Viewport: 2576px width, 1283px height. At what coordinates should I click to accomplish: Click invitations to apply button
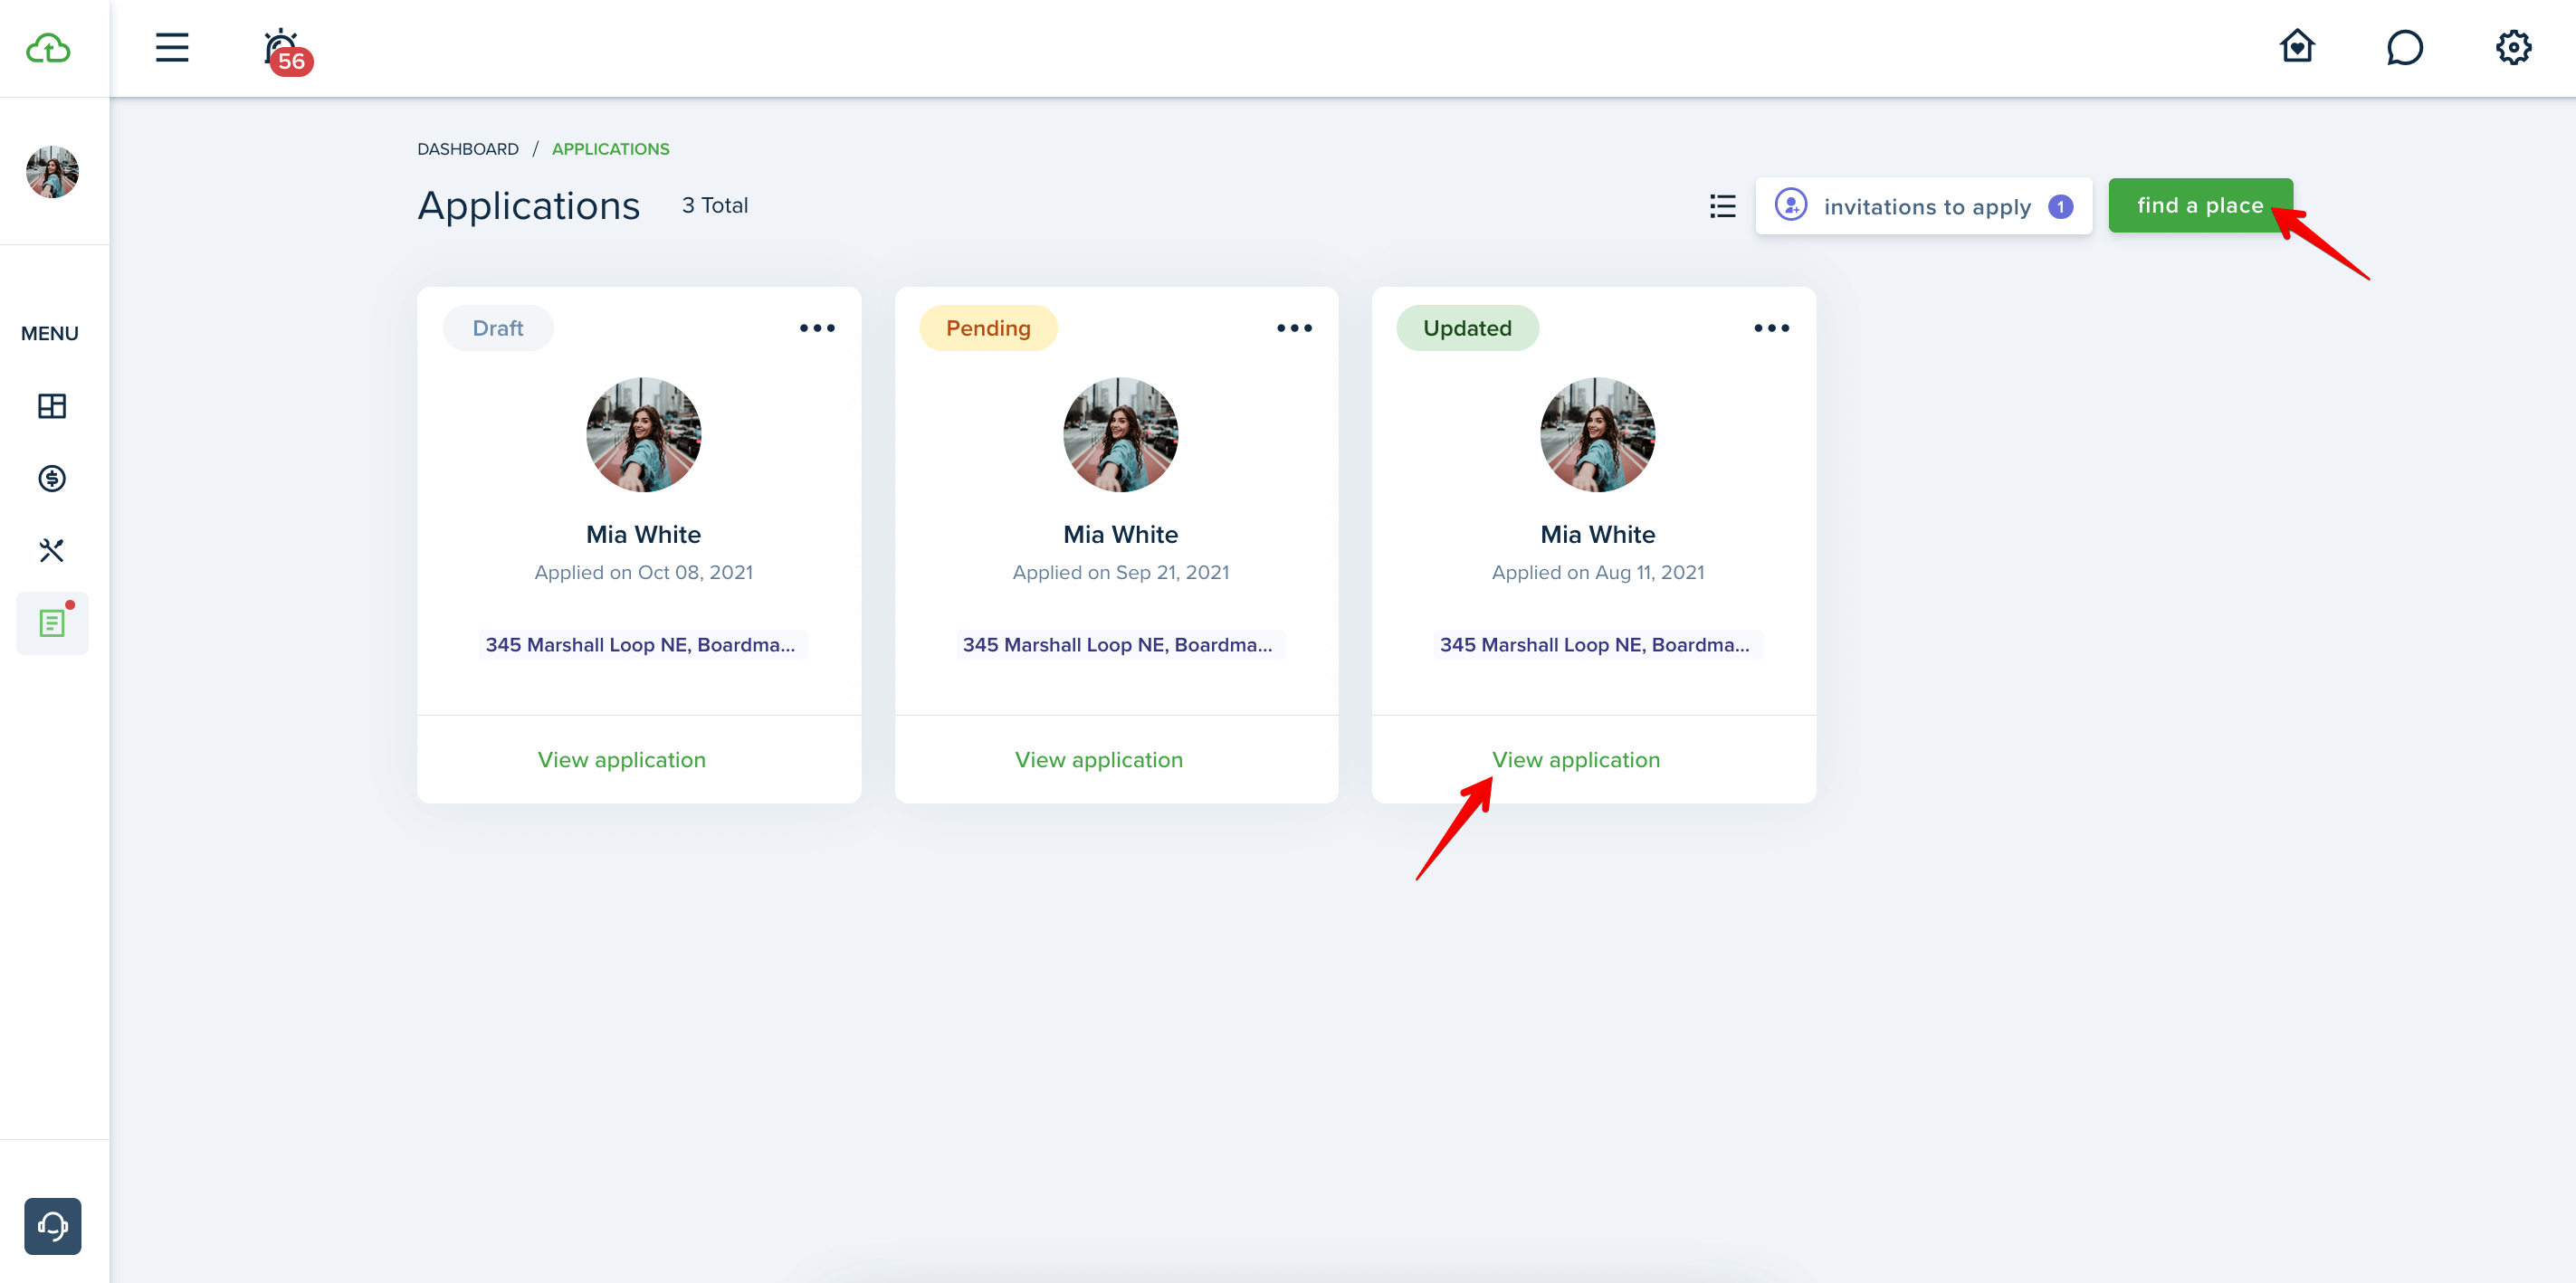1924,206
